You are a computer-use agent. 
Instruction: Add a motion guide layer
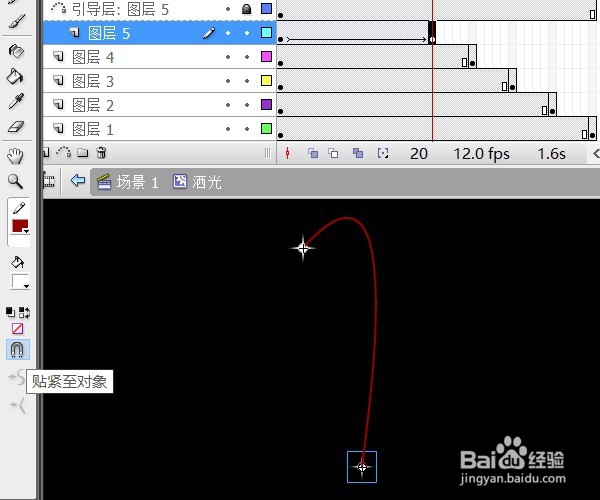64,153
